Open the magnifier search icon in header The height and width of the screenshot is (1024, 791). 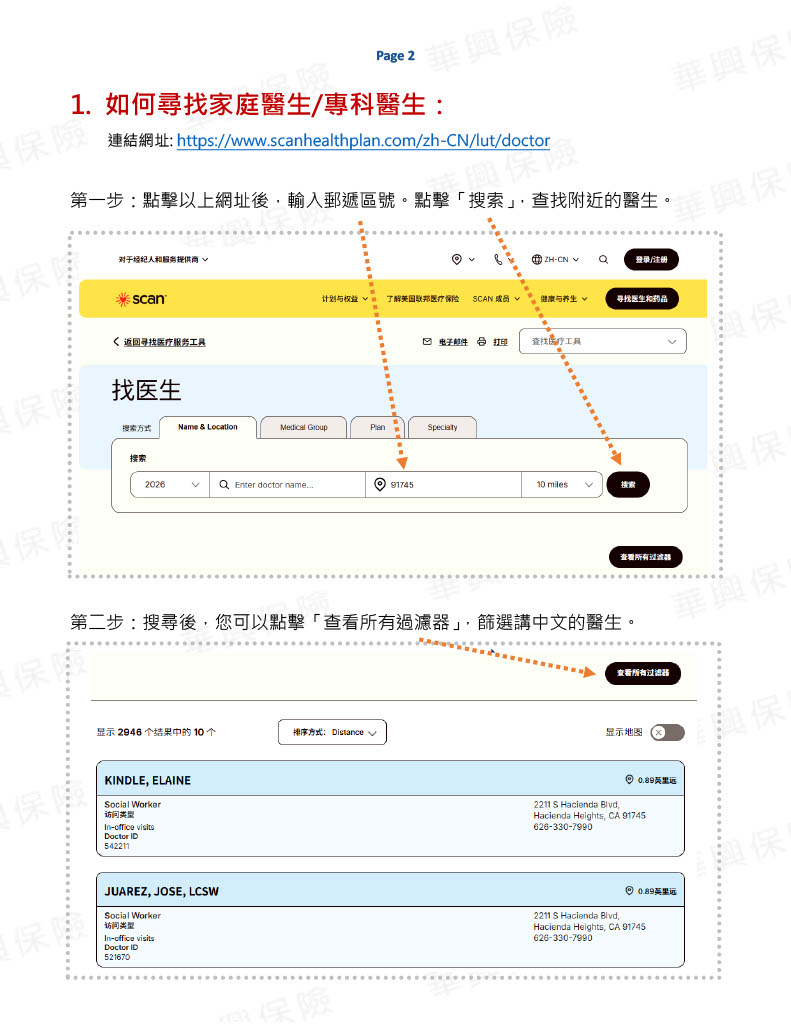point(604,259)
